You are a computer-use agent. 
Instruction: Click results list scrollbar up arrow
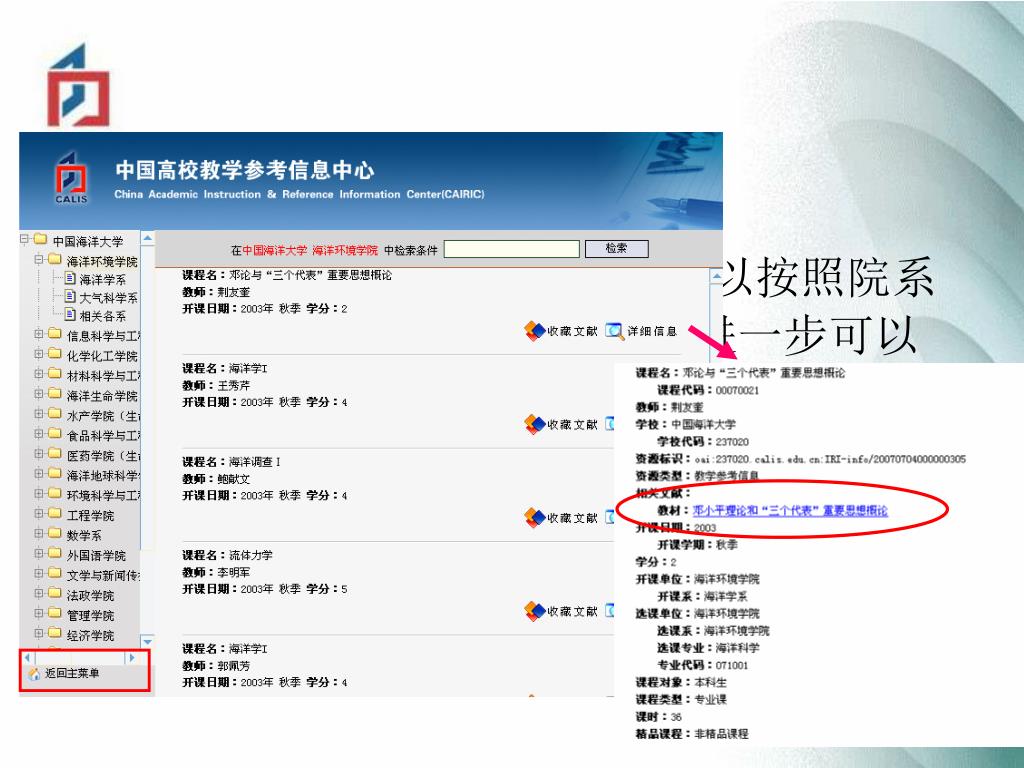coord(716,276)
